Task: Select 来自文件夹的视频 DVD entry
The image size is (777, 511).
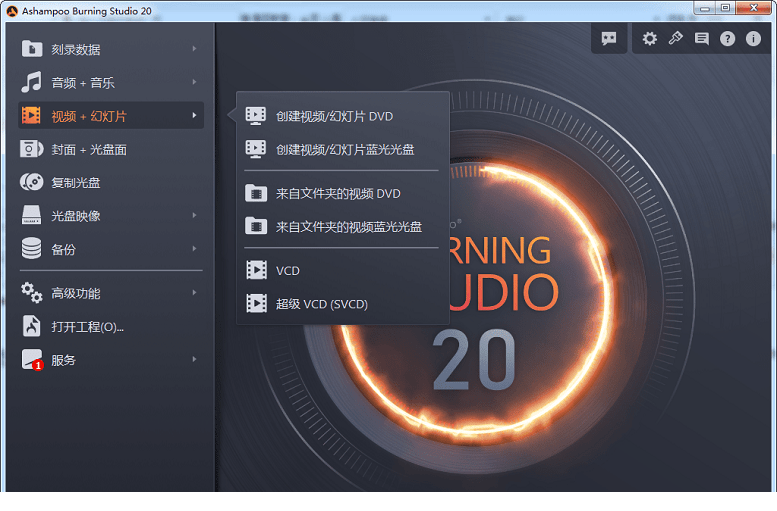Action: (x=338, y=193)
